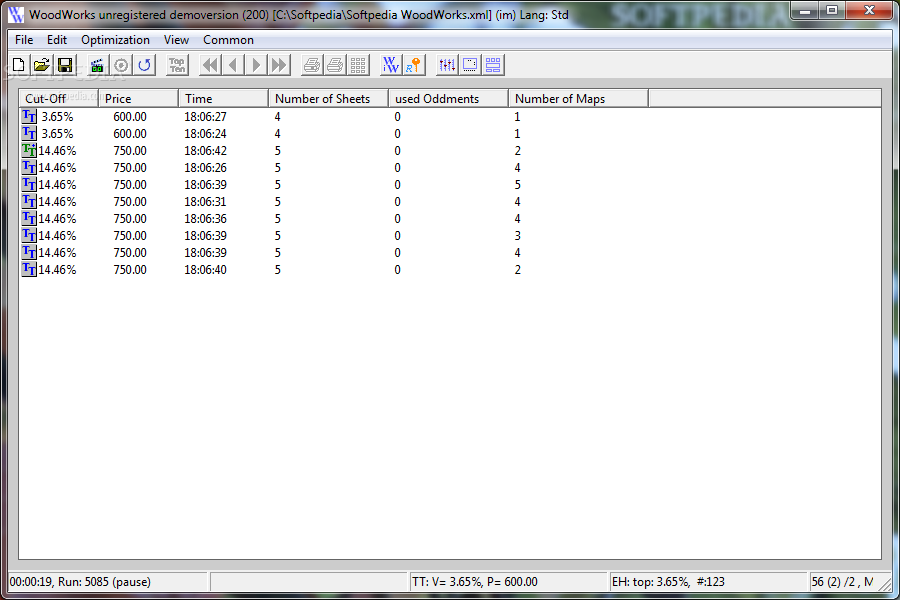
Task: Click status text 'TT: V= 3.65%, P= 600.00'
Action: [475, 582]
